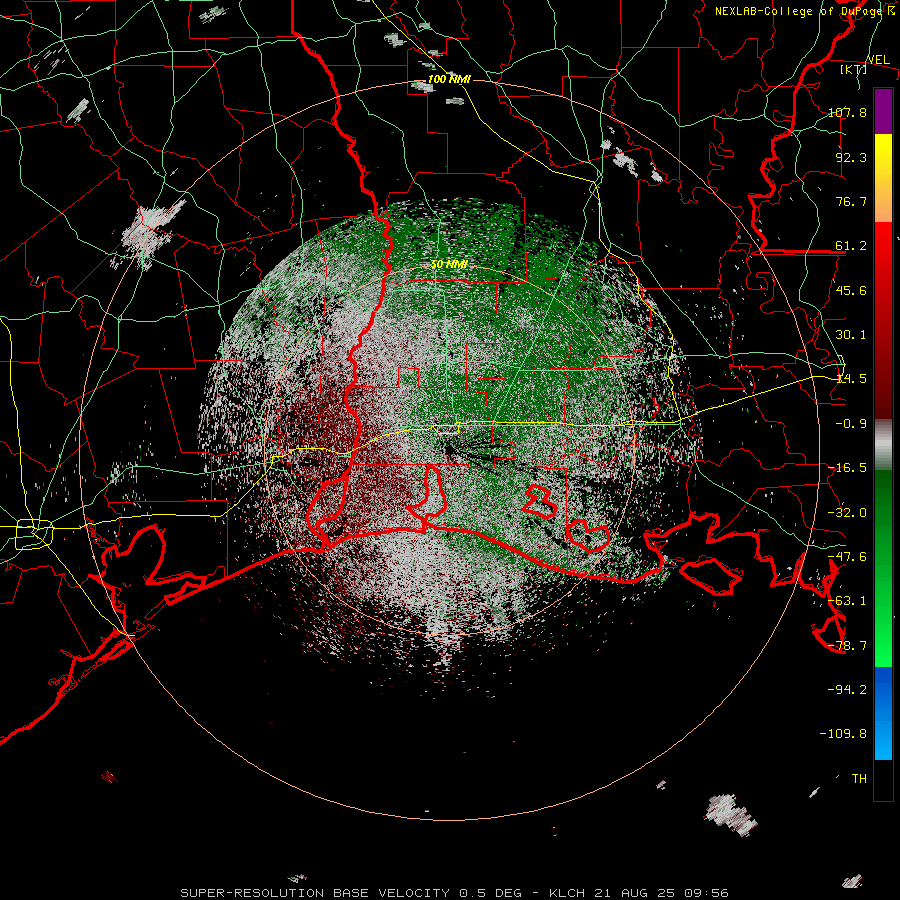Viewport: 900px width, 900px height.
Task: Click the 107.8 scale value
Action: [847, 112]
